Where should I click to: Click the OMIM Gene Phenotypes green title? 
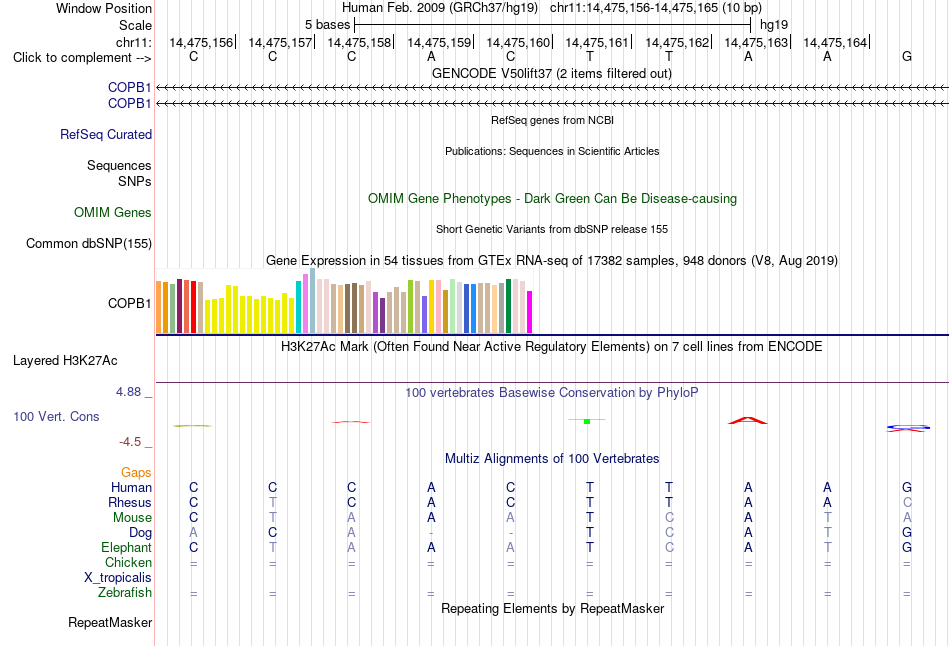(x=553, y=199)
